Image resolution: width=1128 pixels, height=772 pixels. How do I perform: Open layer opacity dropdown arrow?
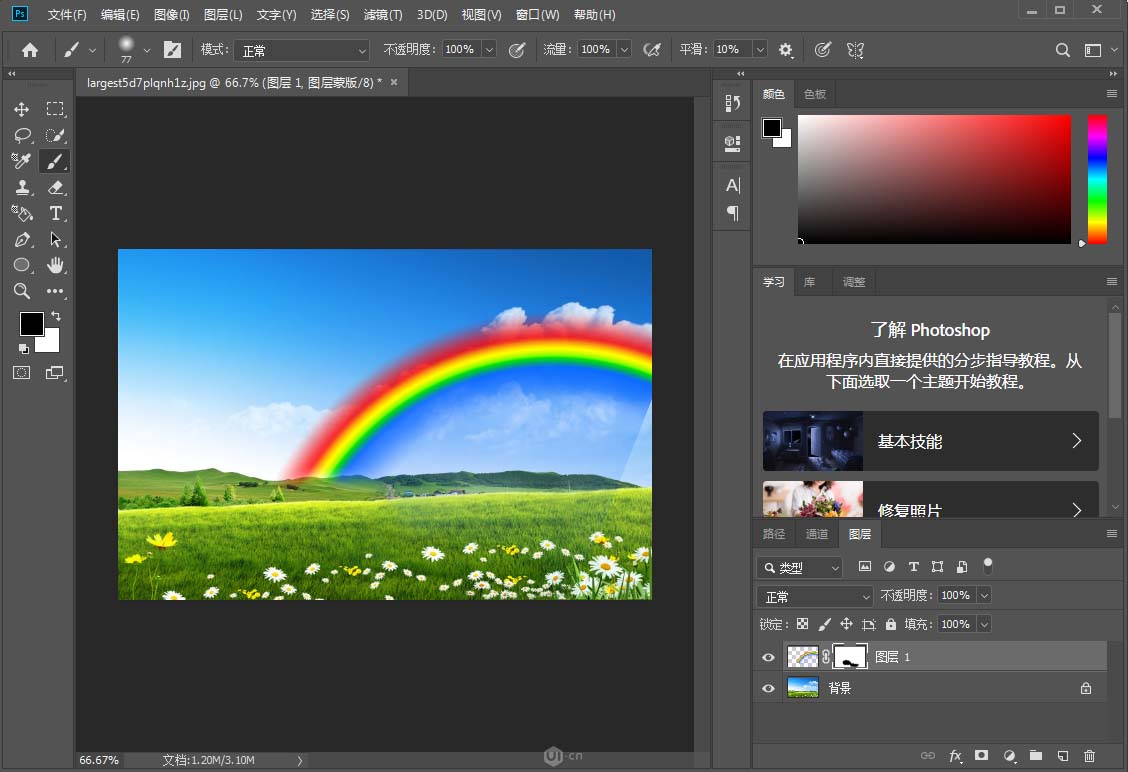[x=984, y=595]
